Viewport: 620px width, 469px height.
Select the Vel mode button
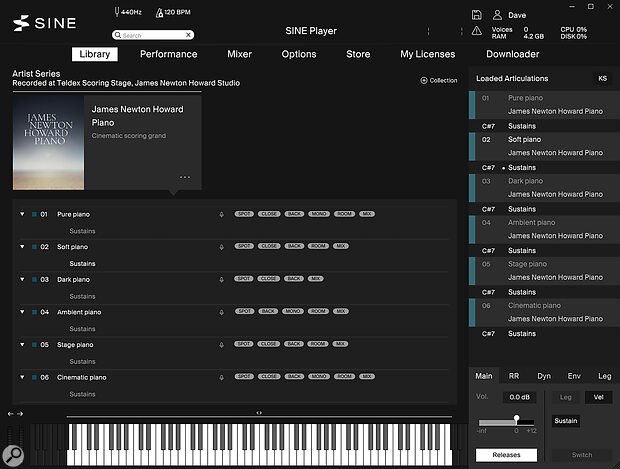point(598,397)
